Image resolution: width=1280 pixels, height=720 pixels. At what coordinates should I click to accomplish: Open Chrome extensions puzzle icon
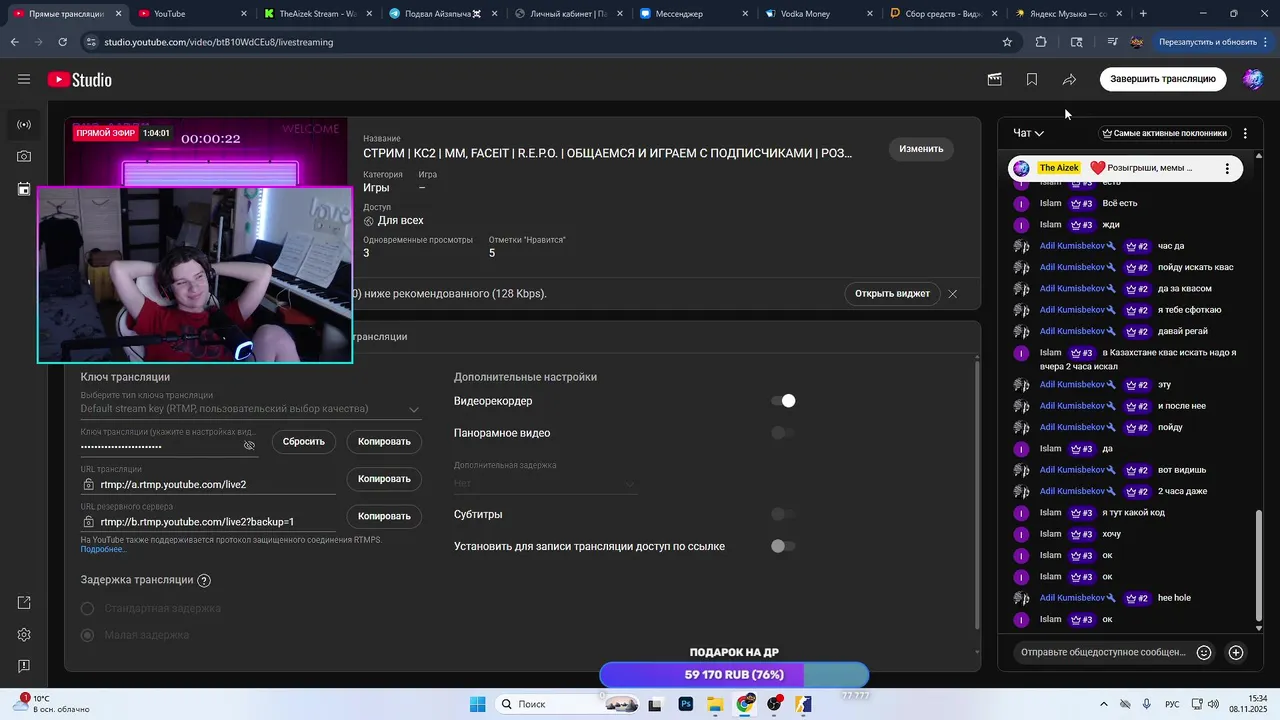coord(1041,42)
